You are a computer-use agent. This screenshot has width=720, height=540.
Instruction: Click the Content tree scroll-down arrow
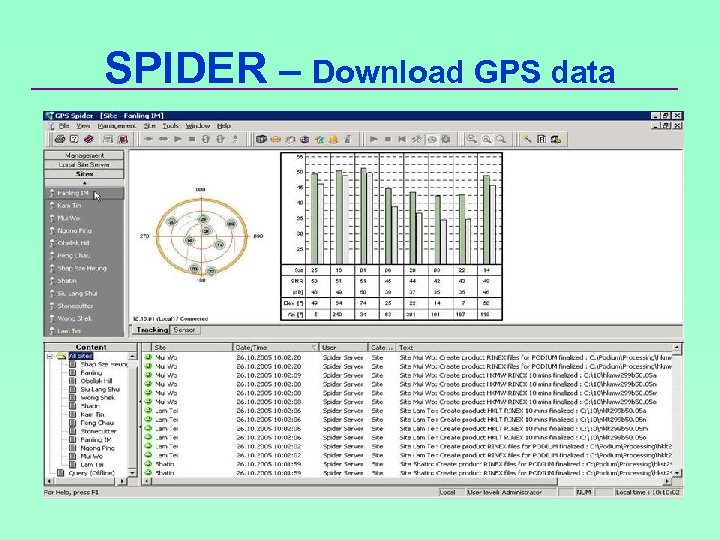click(x=133, y=473)
